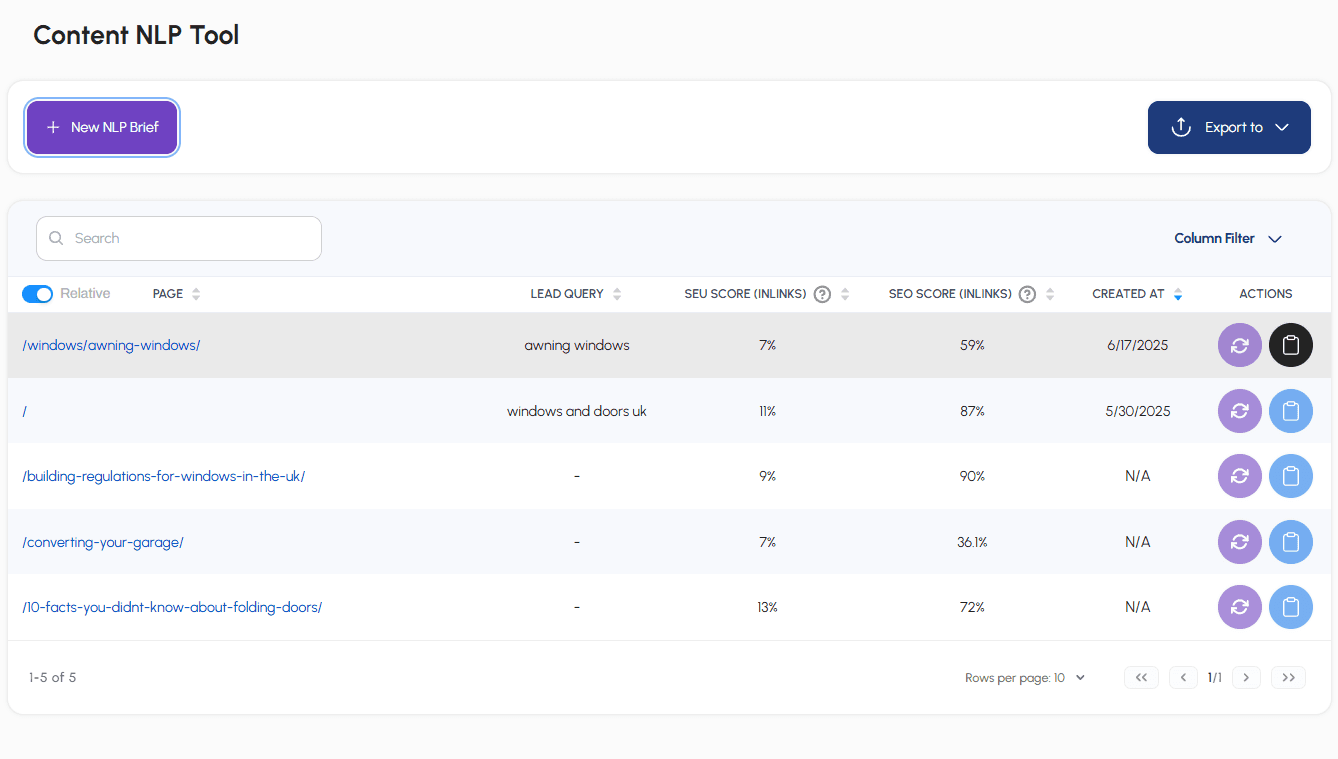
Task: Click the Content NLP Tool heading
Action: 136,34
